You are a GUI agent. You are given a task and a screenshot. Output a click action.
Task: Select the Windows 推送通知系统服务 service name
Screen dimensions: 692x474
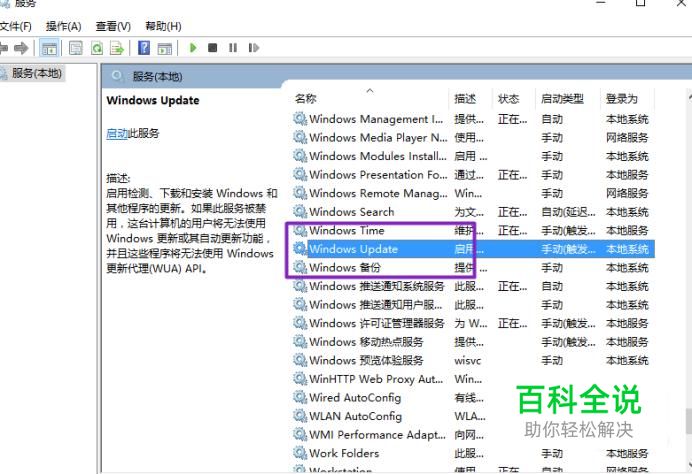point(376,286)
